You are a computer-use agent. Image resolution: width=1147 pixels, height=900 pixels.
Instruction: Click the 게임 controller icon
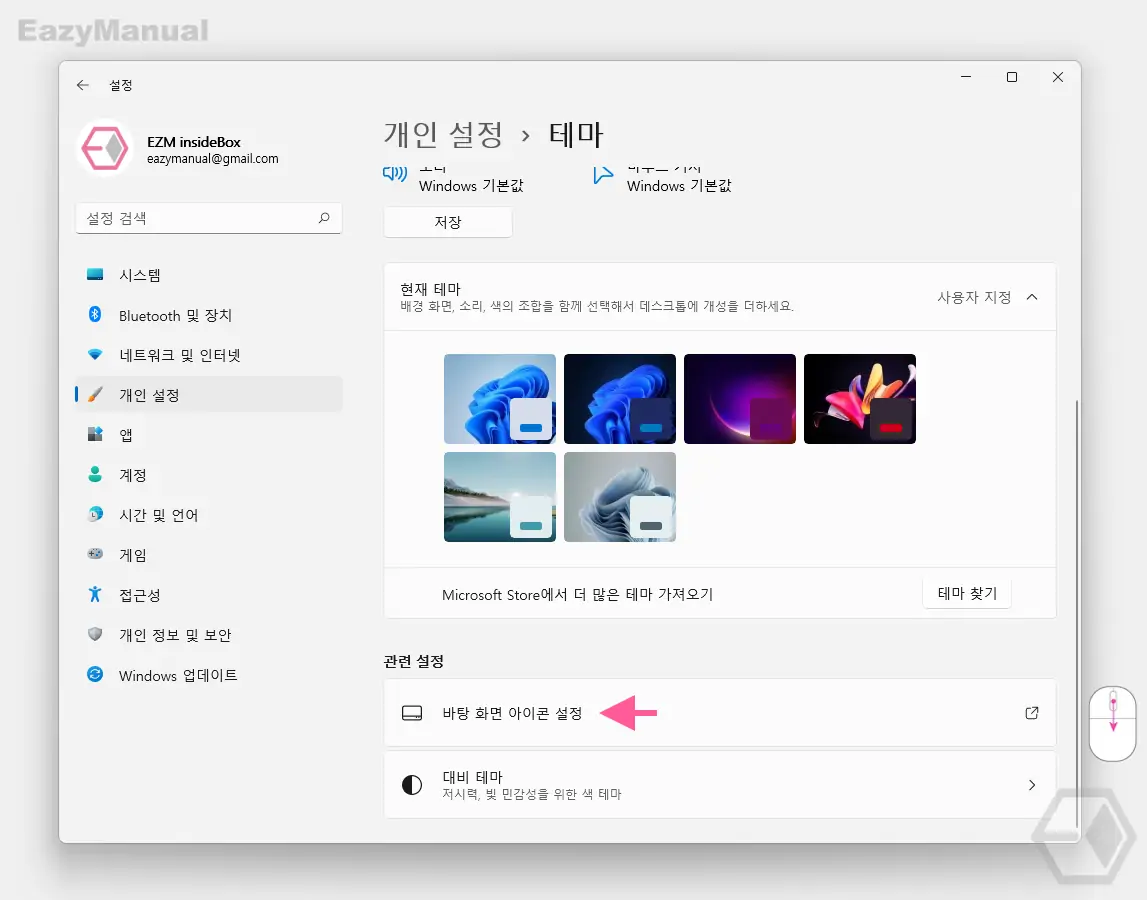tap(95, 555)
